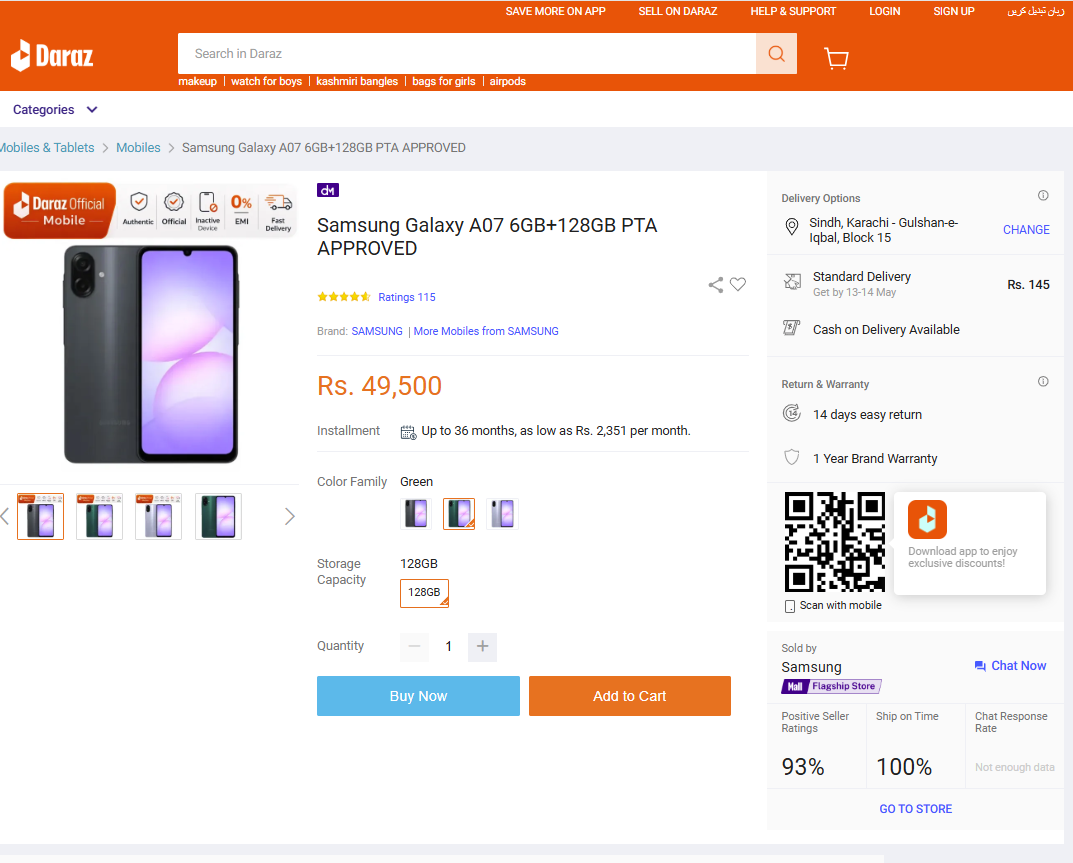Click the Daraz app download icon
Screen dimensions: 1073x863
[927, 519]
